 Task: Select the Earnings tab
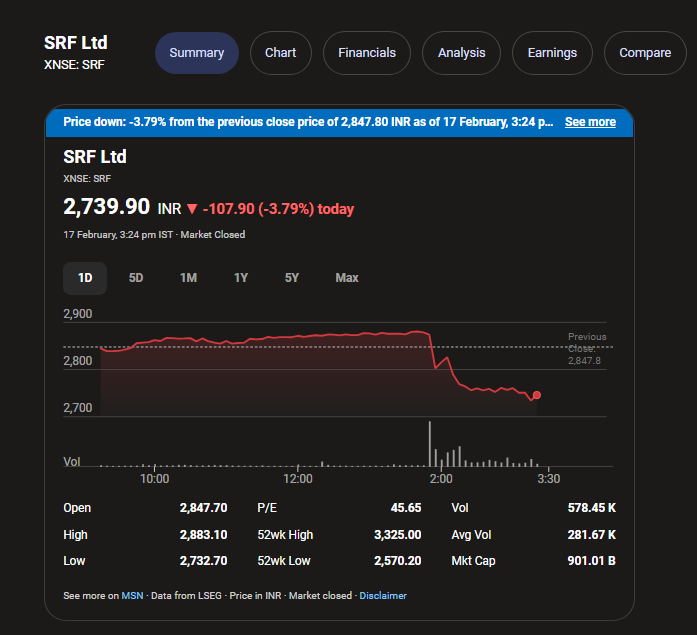(x=552, y=53)
